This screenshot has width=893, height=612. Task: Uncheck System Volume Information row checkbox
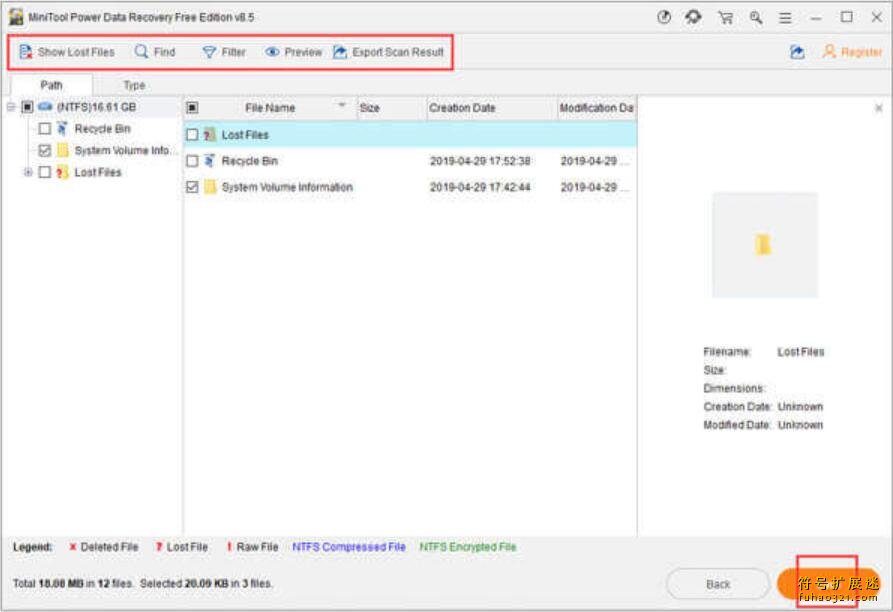(x=192, y=187)
